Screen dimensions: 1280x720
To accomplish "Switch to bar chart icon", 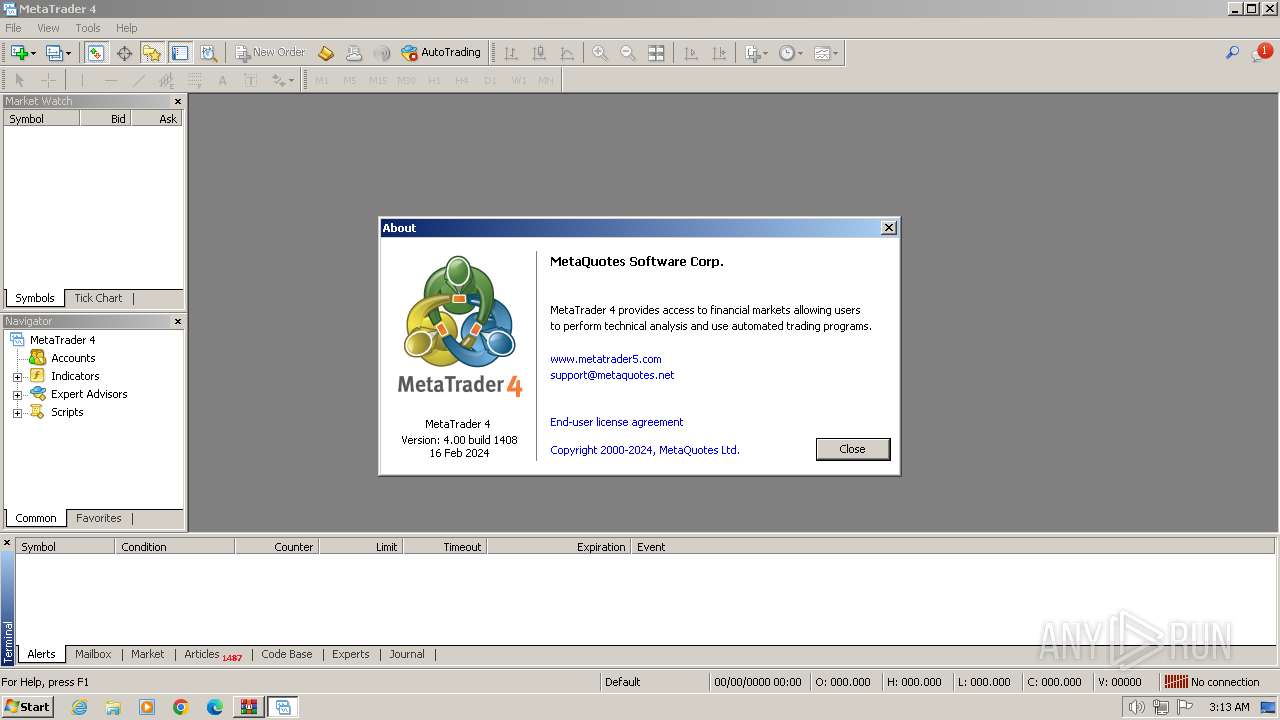I will click(x=511, y=53).
